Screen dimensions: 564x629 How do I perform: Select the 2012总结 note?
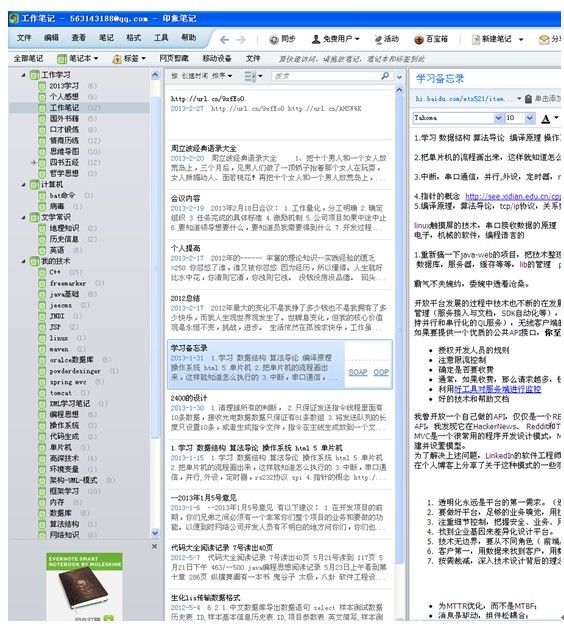point(279,313)
